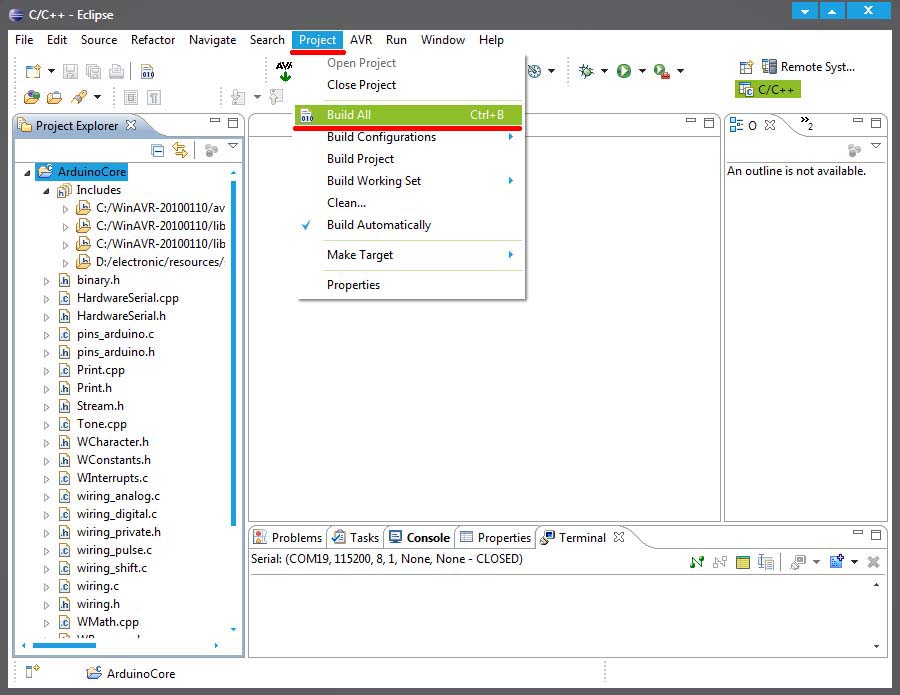Image resolution: width=900 pixels, height=695 pixels.
Task: Select the C/C++ perspective button
Action: click(x=767, y=90)
